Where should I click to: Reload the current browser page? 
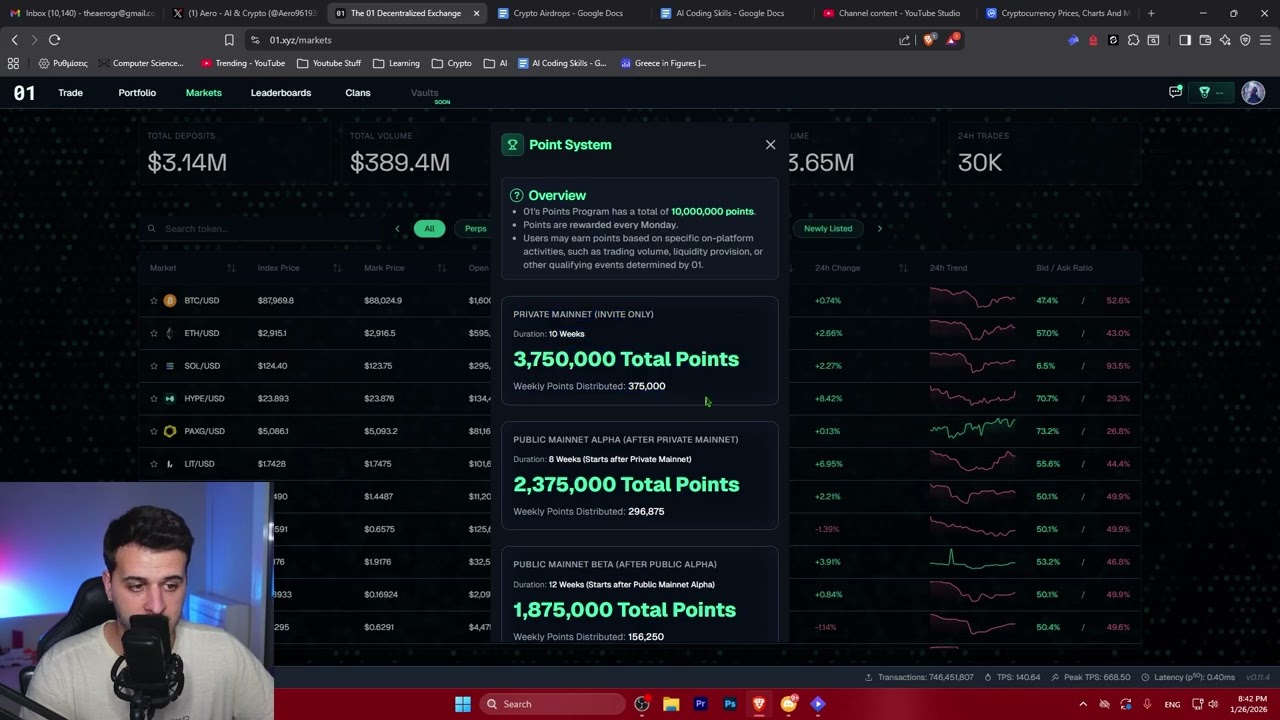click(54, 40)
